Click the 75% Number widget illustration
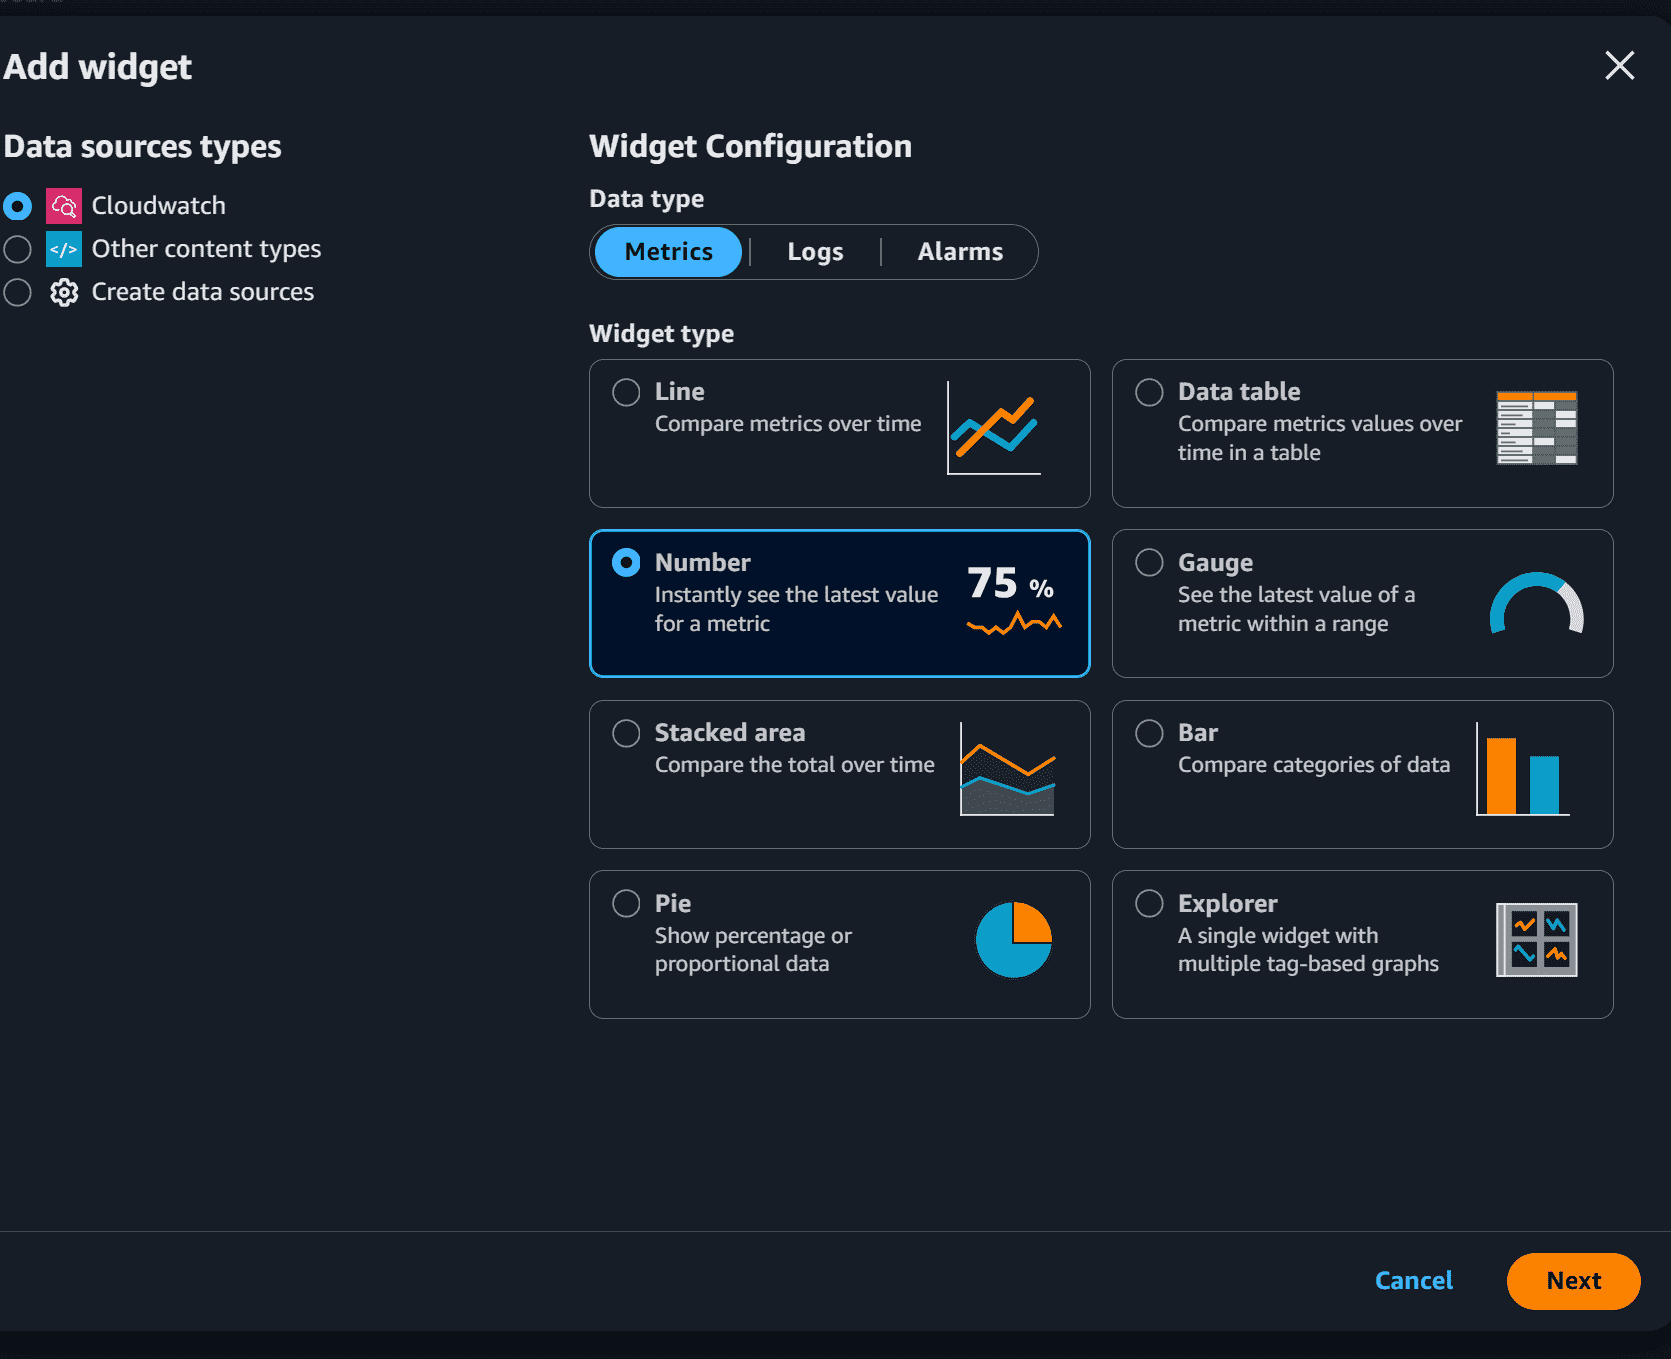1671x1359 pixels. coord(1014,599)
